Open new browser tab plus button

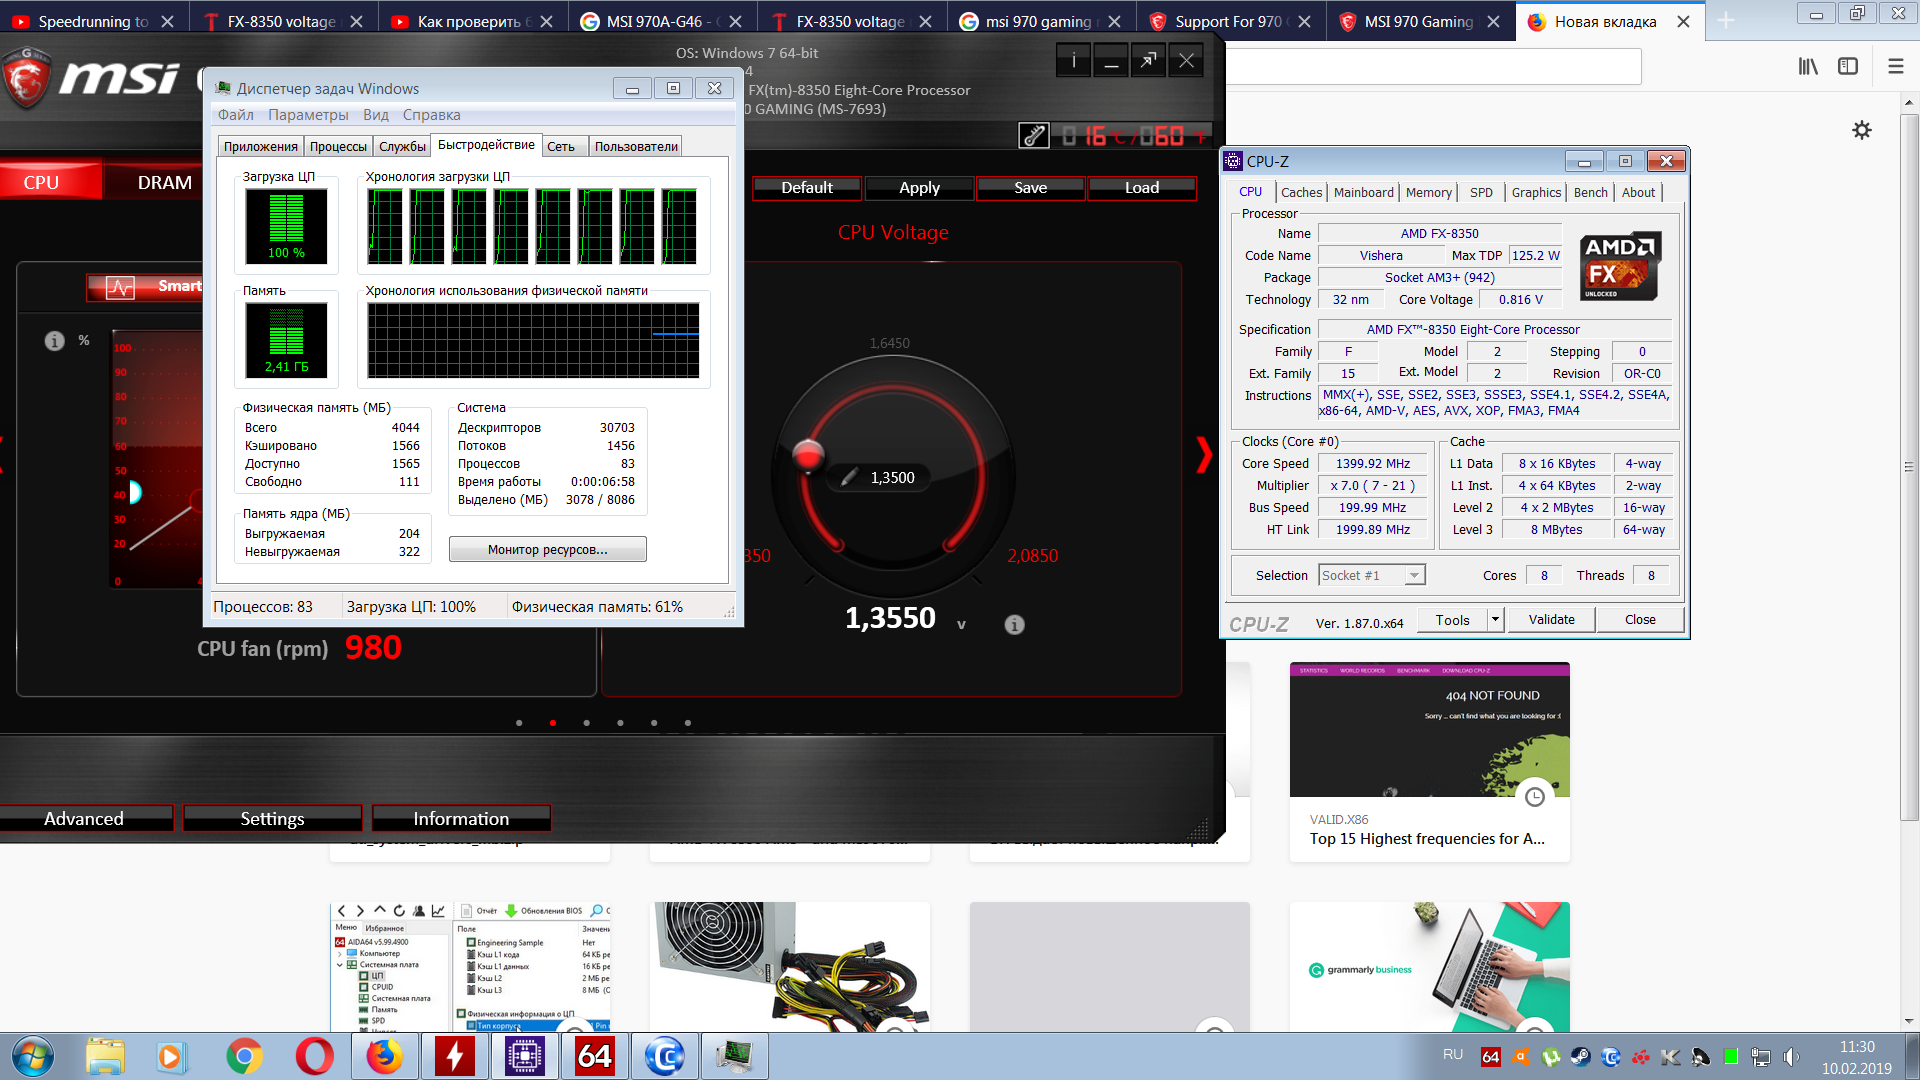click(1726, 21)
